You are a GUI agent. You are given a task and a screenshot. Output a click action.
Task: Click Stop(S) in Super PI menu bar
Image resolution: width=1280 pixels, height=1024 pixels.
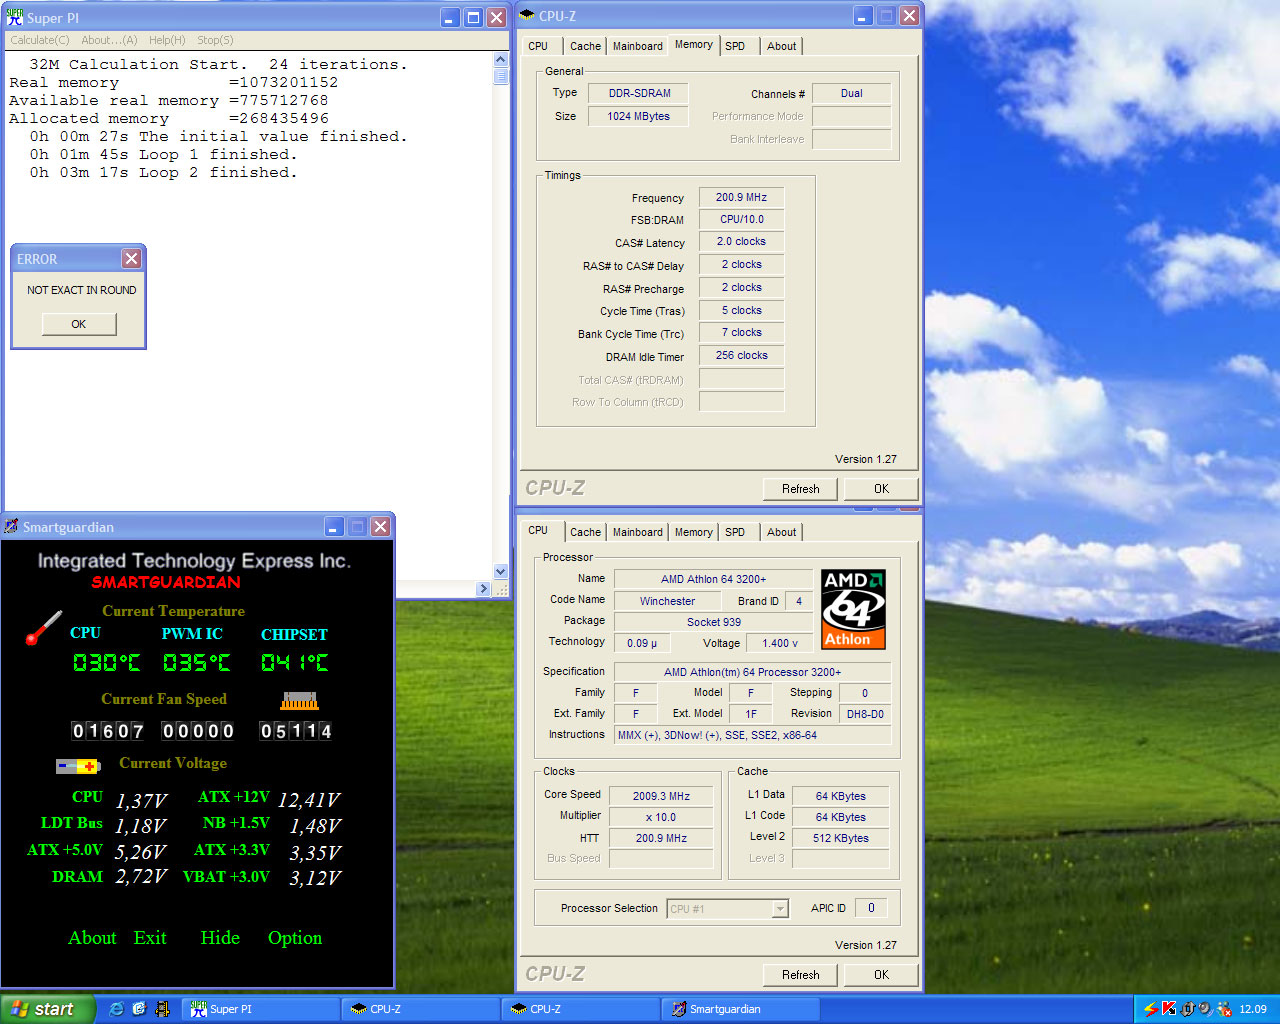pos(215,40)
